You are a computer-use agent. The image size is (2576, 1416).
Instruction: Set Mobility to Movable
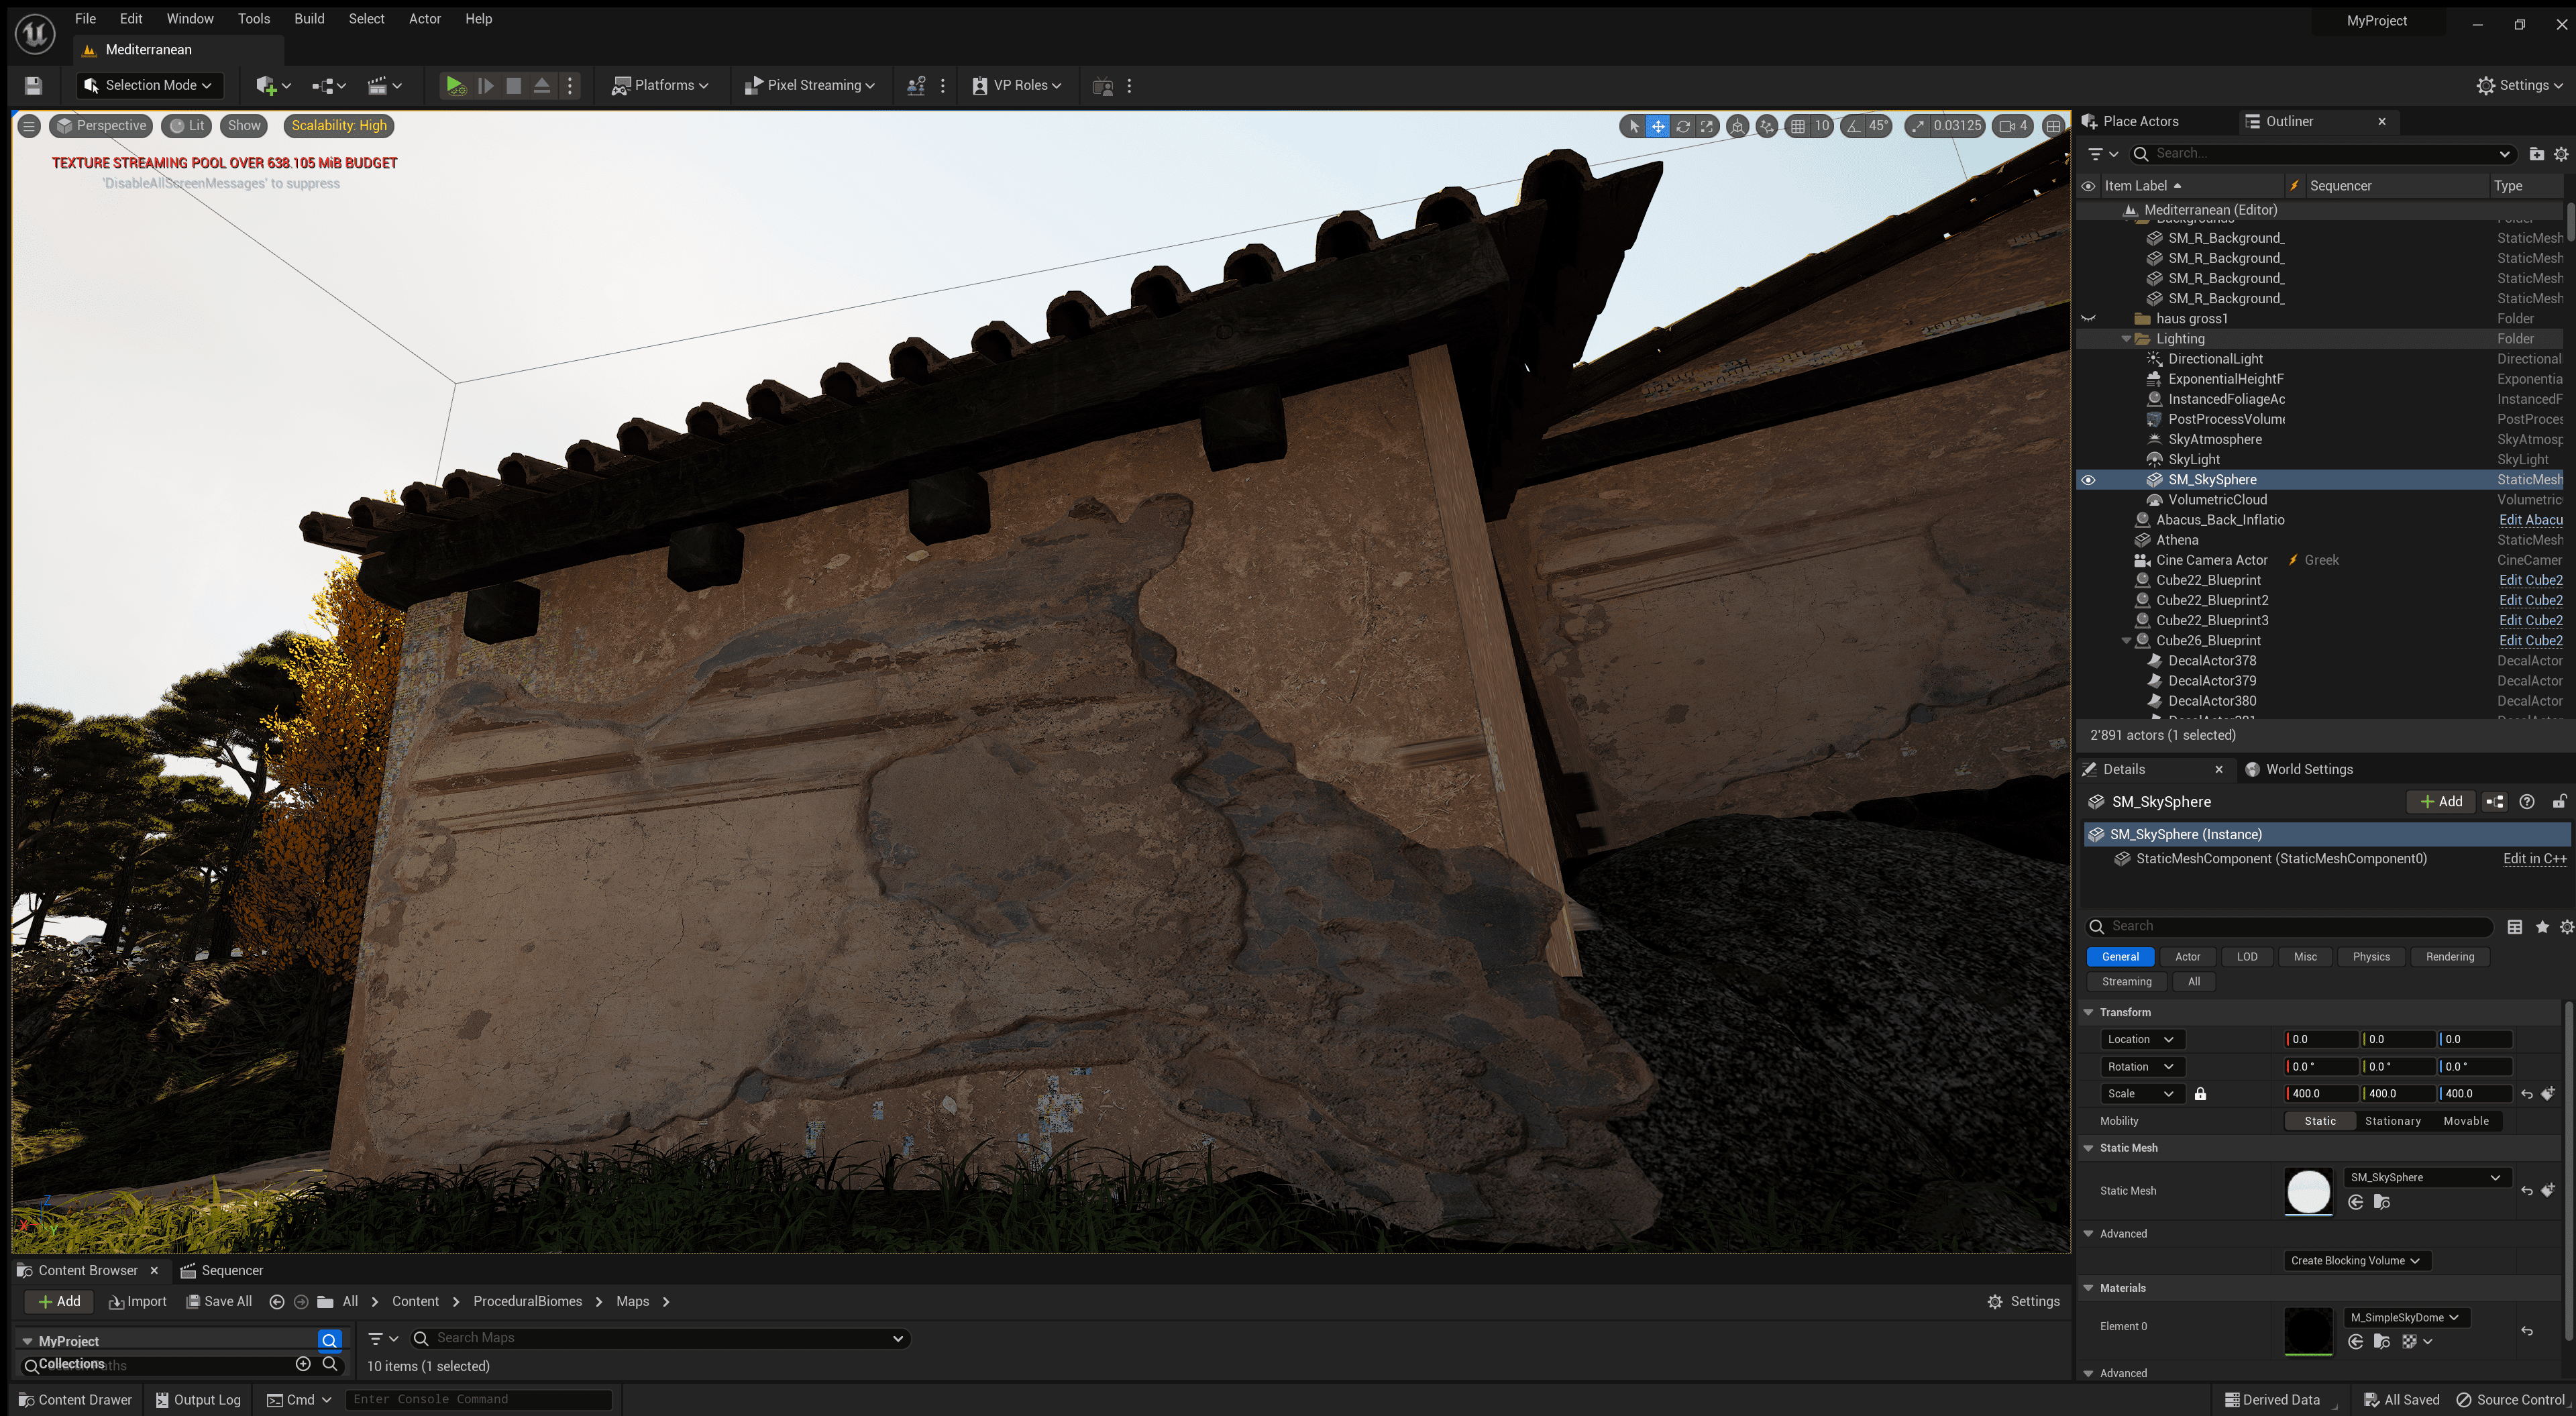(2465, 1121)
